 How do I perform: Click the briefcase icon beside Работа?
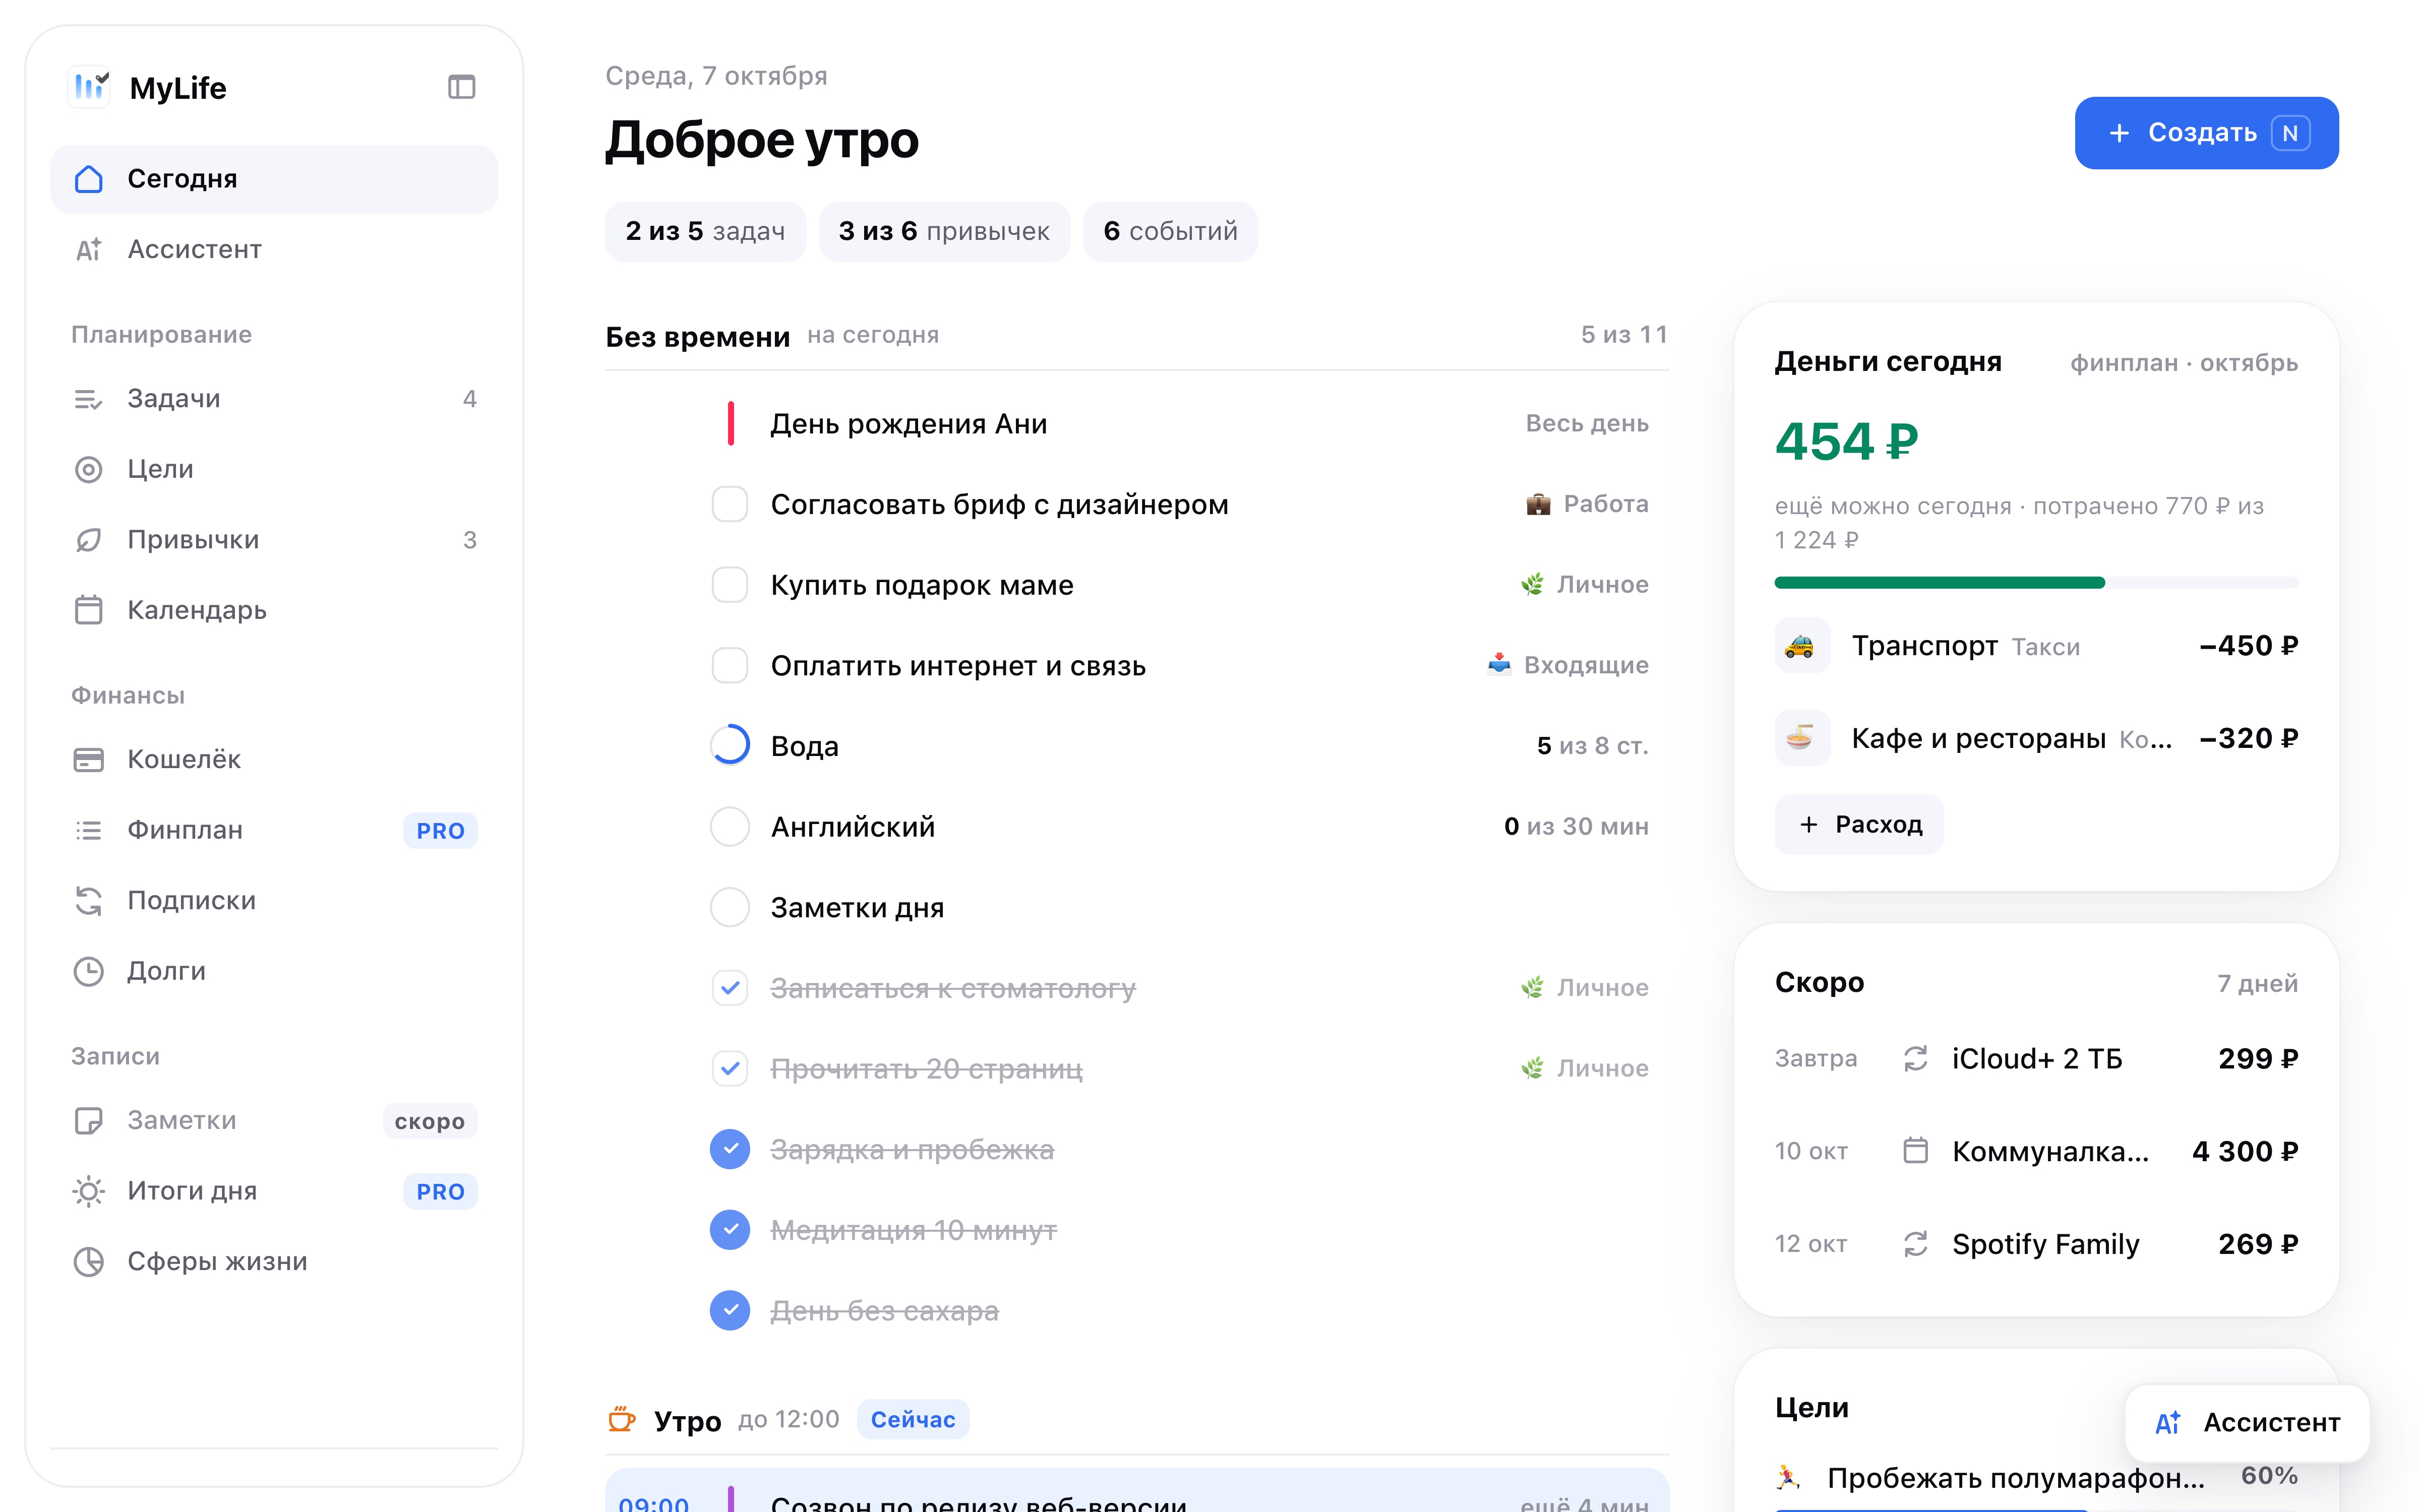(1538, 504)
